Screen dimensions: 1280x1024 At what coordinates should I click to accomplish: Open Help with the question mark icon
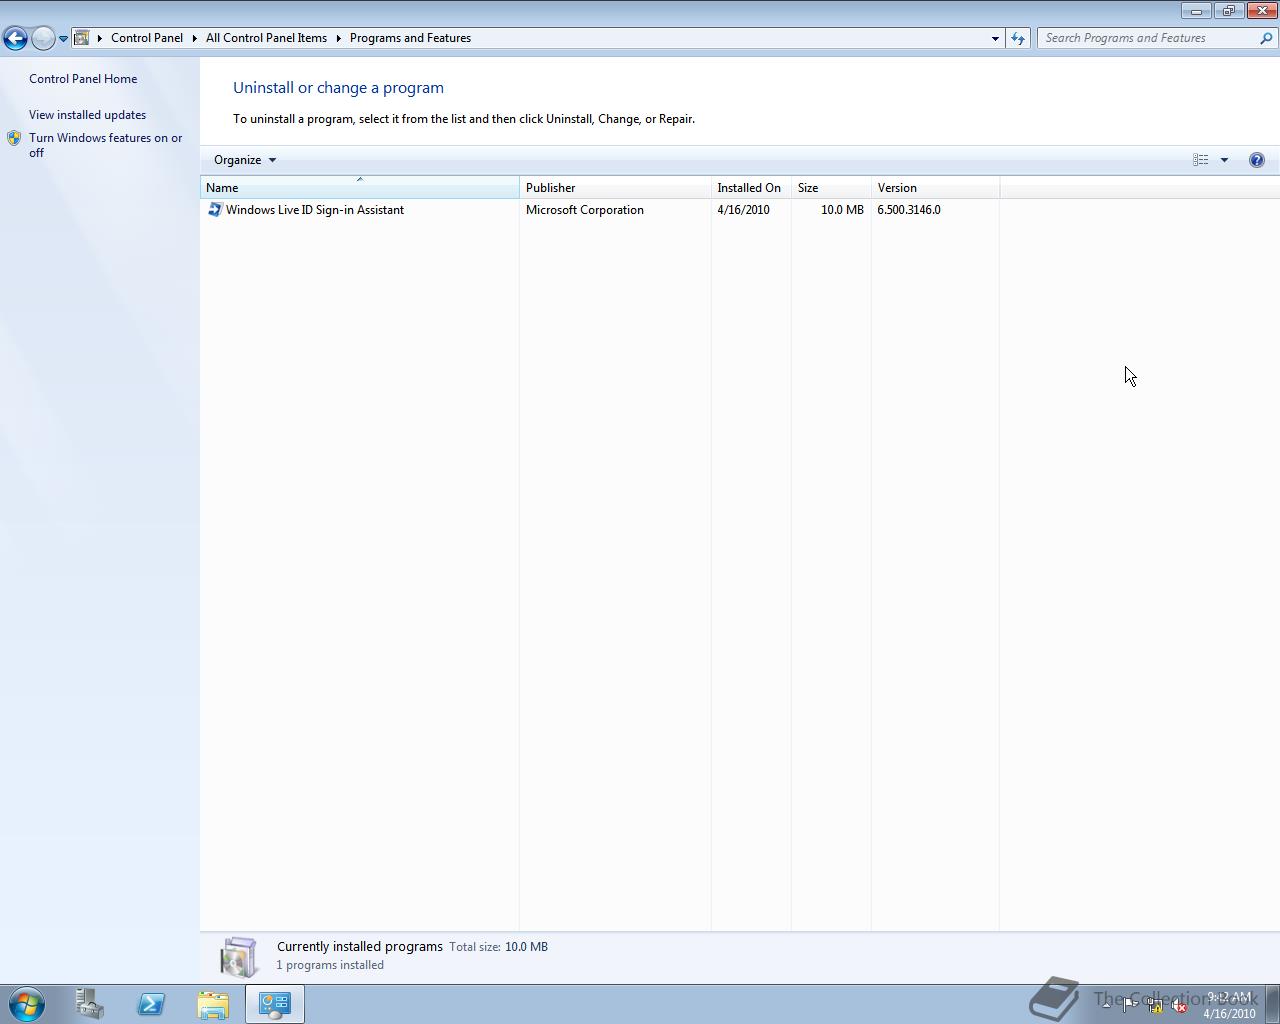click(x=1257, y=160)
